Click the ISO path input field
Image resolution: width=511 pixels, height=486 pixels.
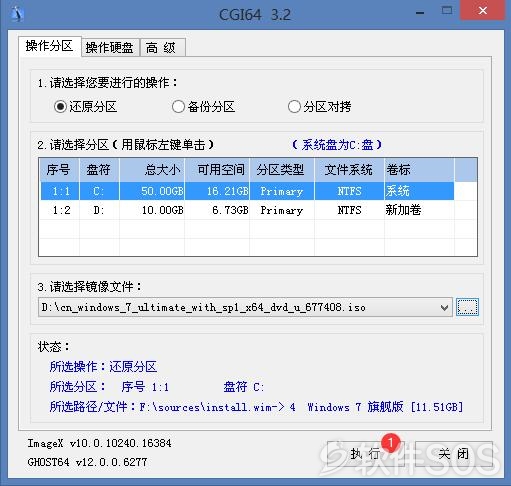238,307
